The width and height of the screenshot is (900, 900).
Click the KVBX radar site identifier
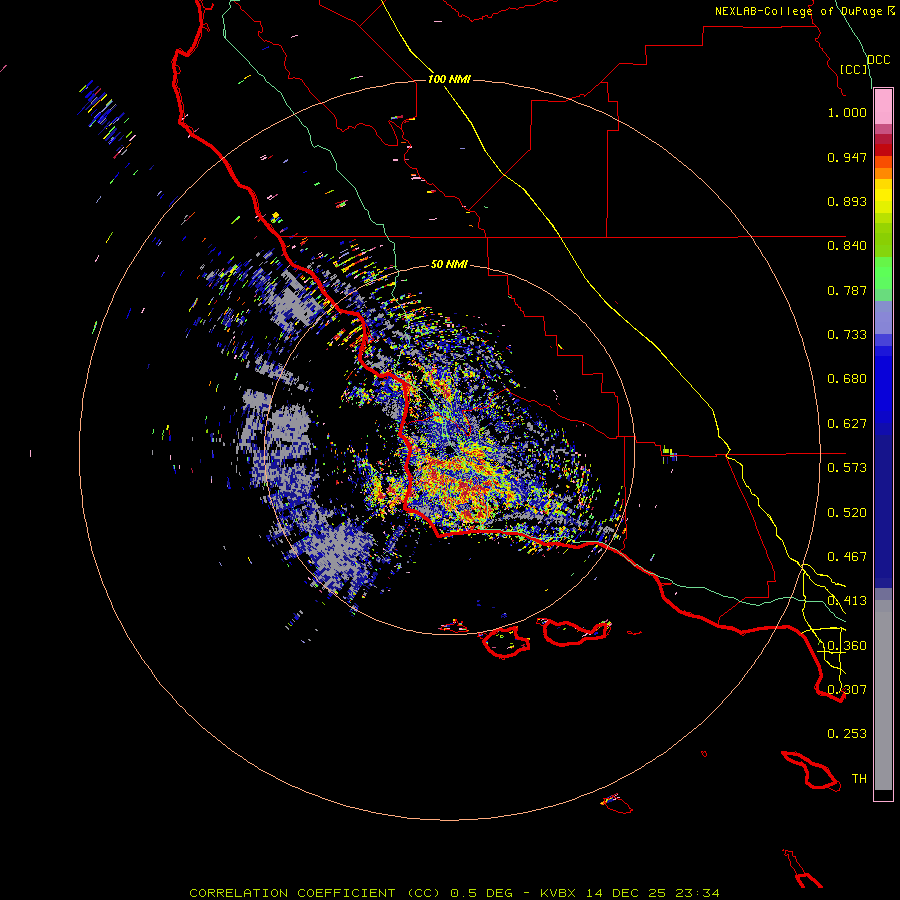pos(557,893)
